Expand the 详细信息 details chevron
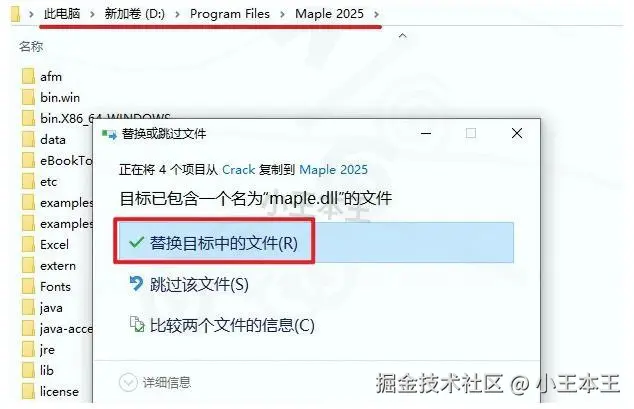This screenshot has height=409, width=634. pyautogui.click(x=128, y=382)
